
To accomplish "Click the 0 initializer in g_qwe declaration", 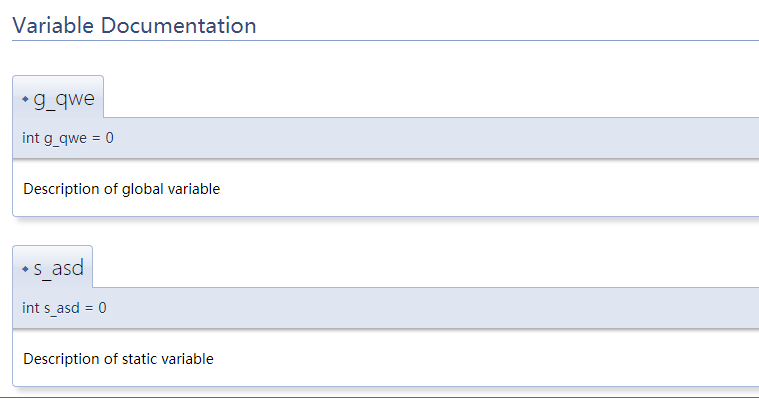I will click(109, 138).
